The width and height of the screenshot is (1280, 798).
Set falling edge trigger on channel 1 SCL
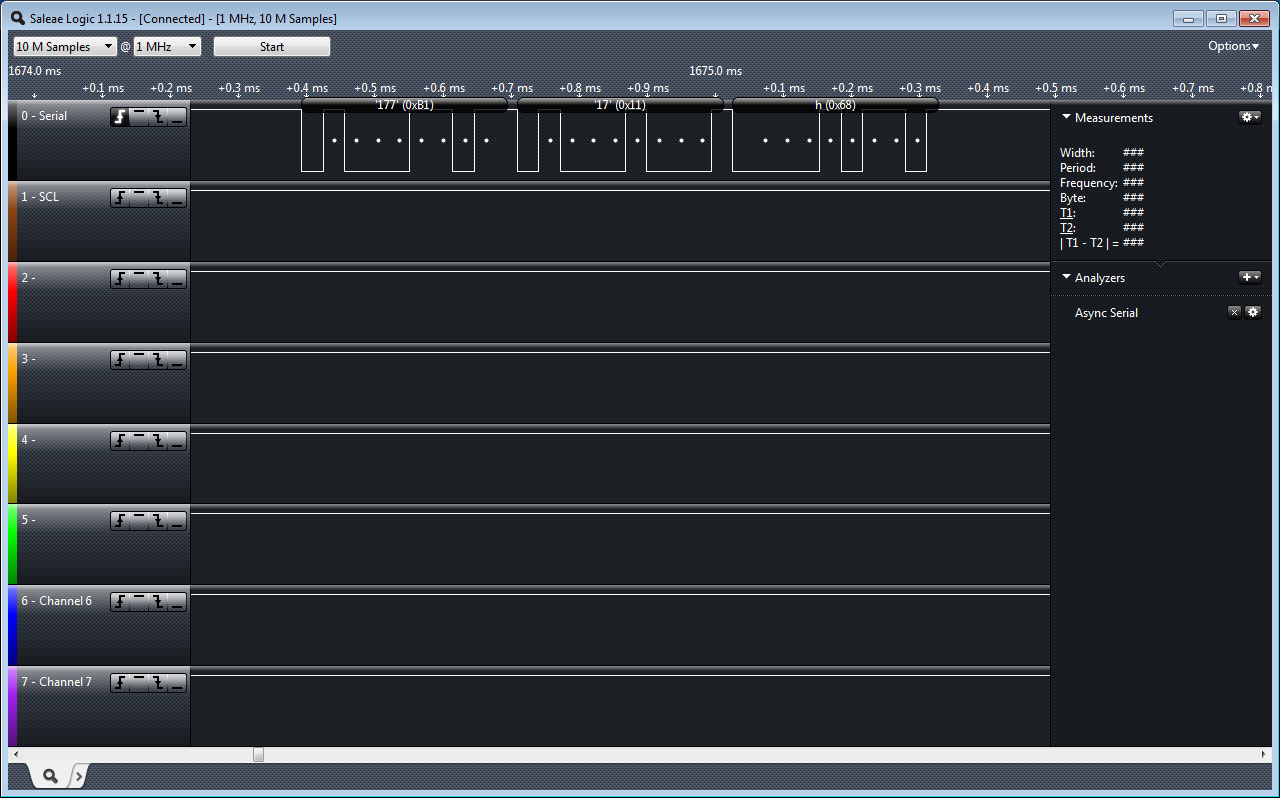pos(158,198)
